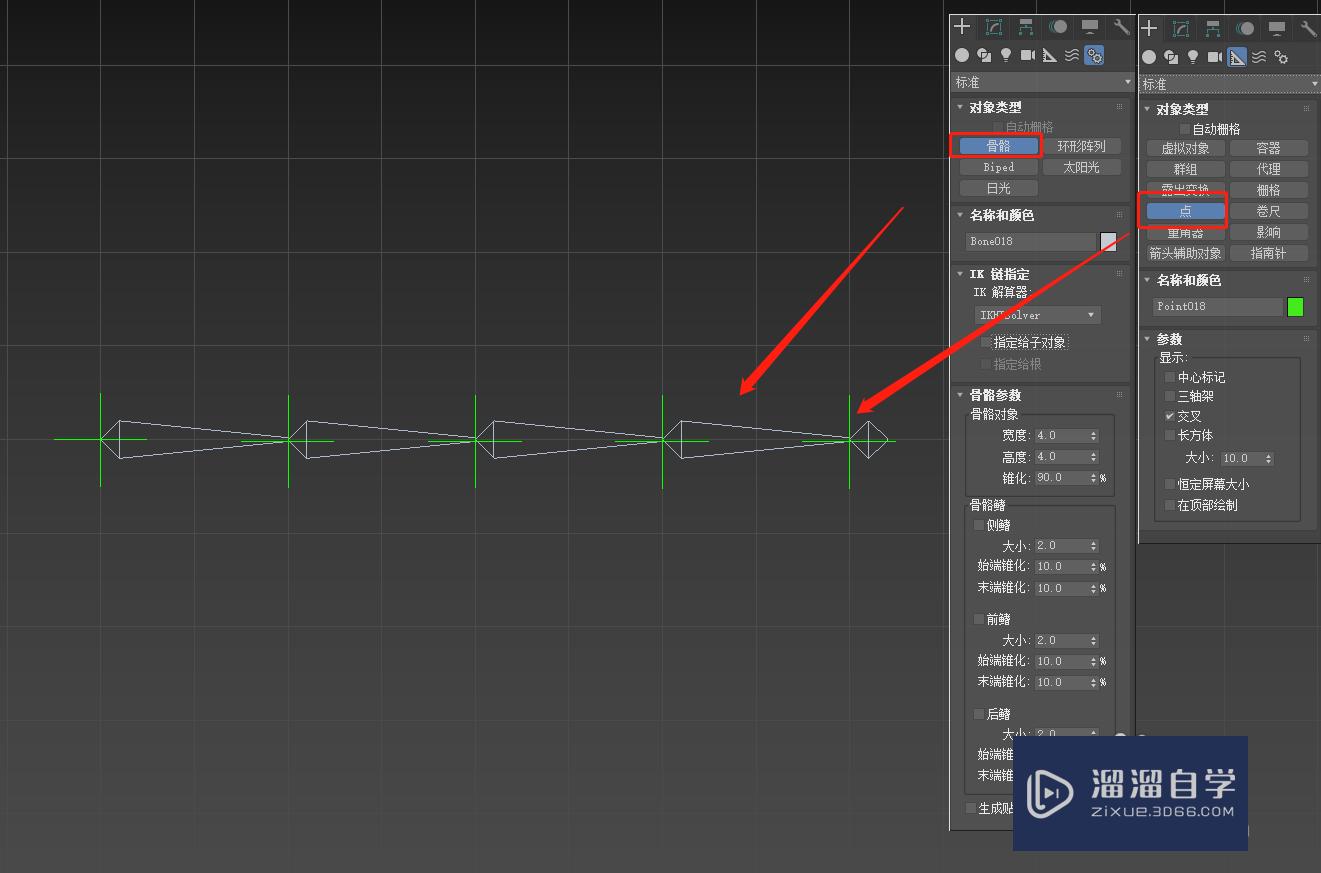The width and height of the screenshot is (1321, 873).
Task: Open the Hierarchy tab in the bone panel
Action: coord(1026,27)
